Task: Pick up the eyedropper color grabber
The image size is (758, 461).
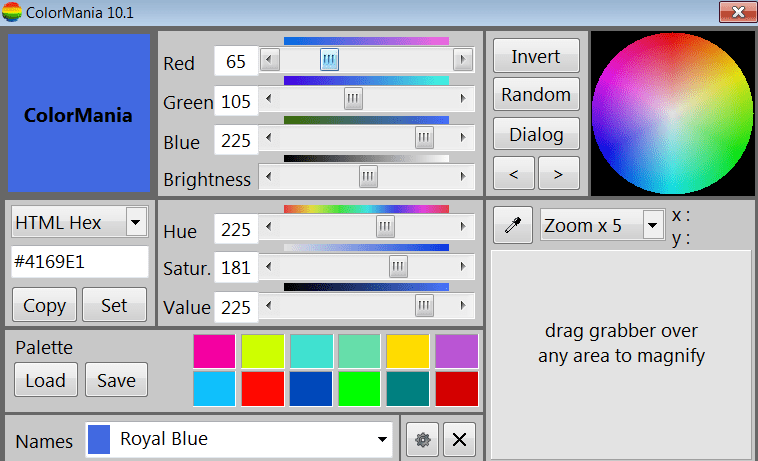Action: tap(513, 225)
